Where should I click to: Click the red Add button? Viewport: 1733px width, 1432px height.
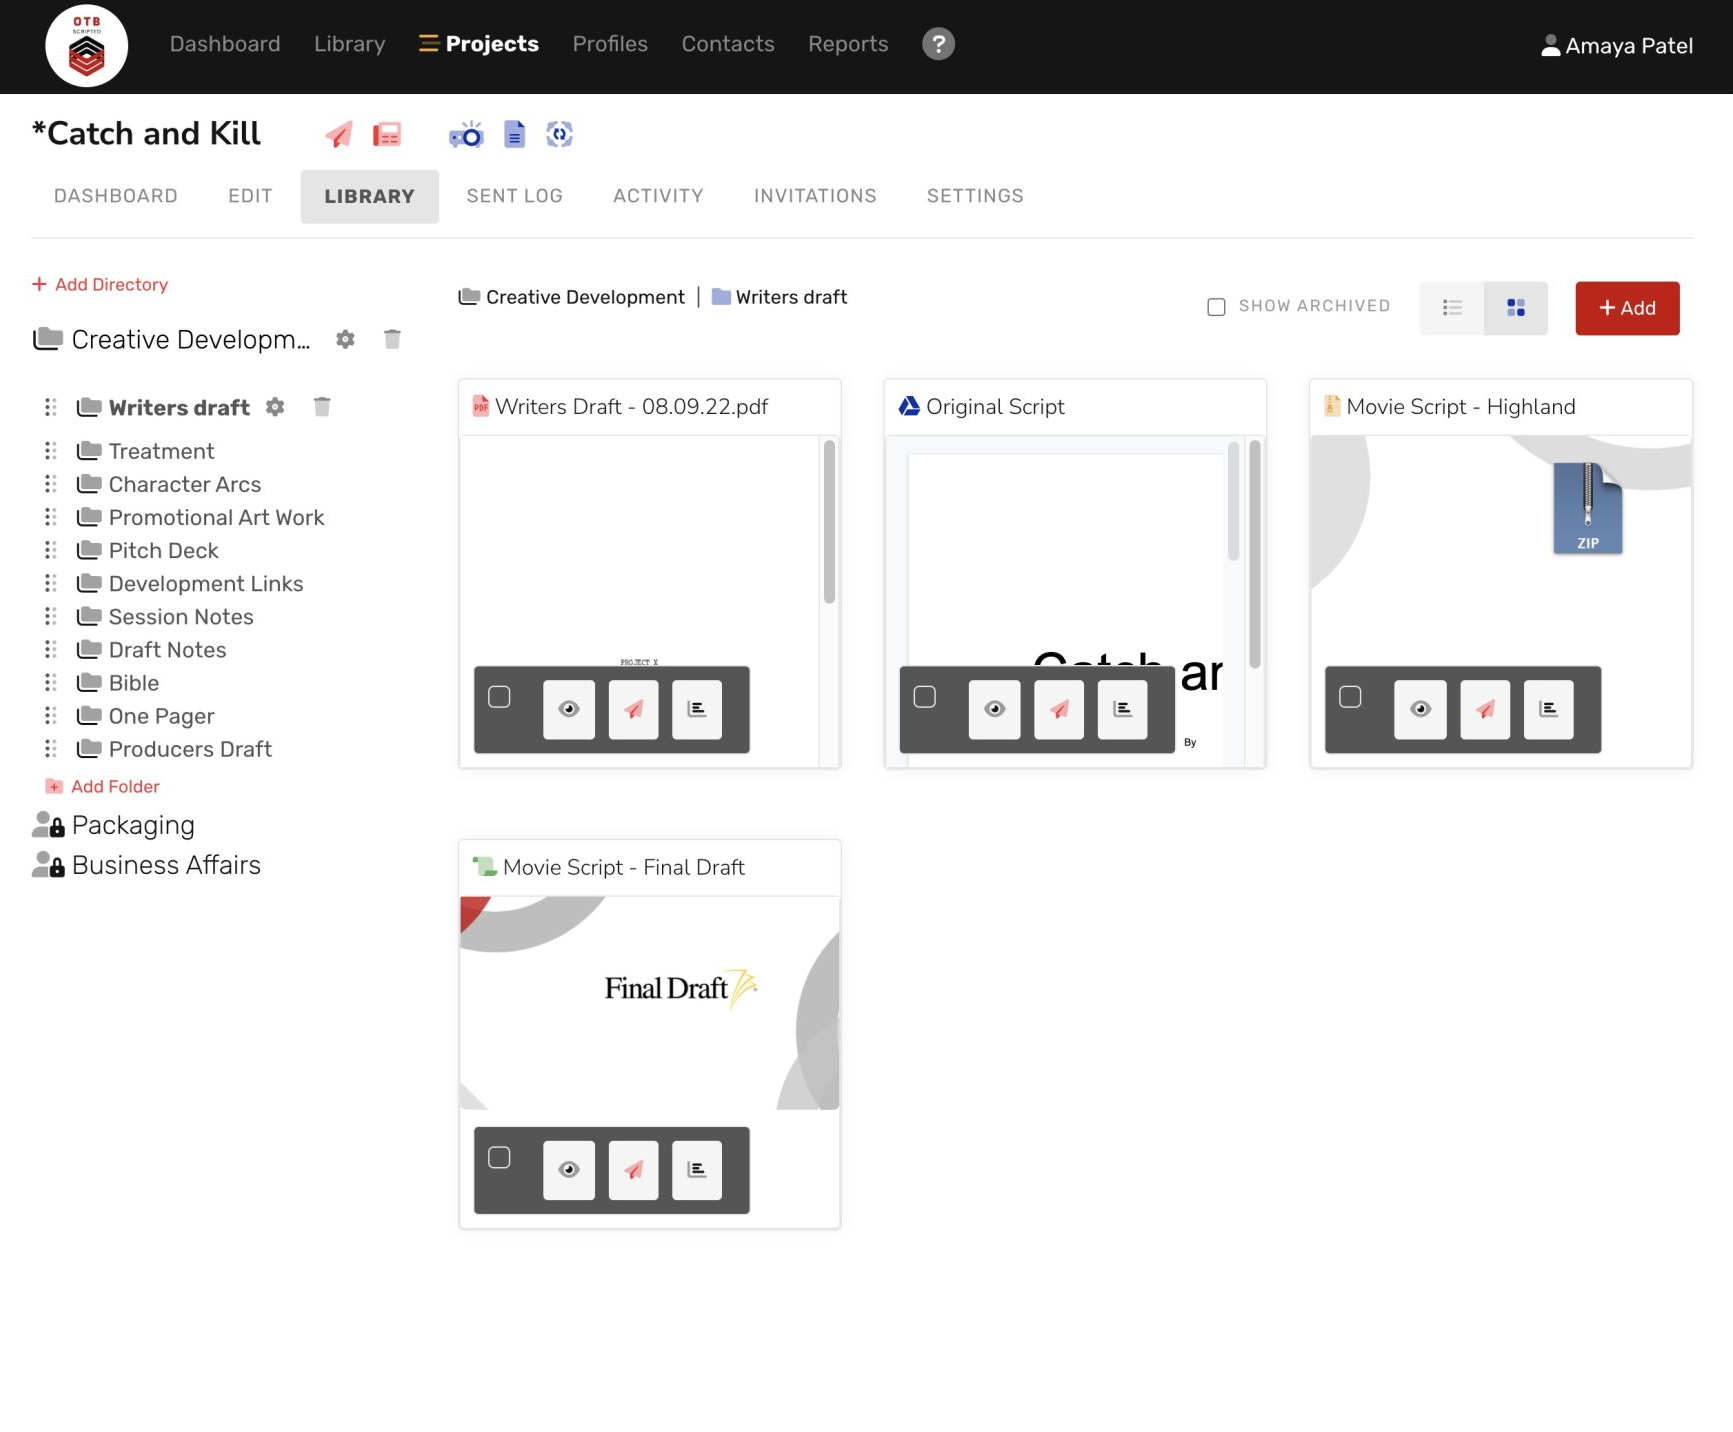[x=1627, y=308]
